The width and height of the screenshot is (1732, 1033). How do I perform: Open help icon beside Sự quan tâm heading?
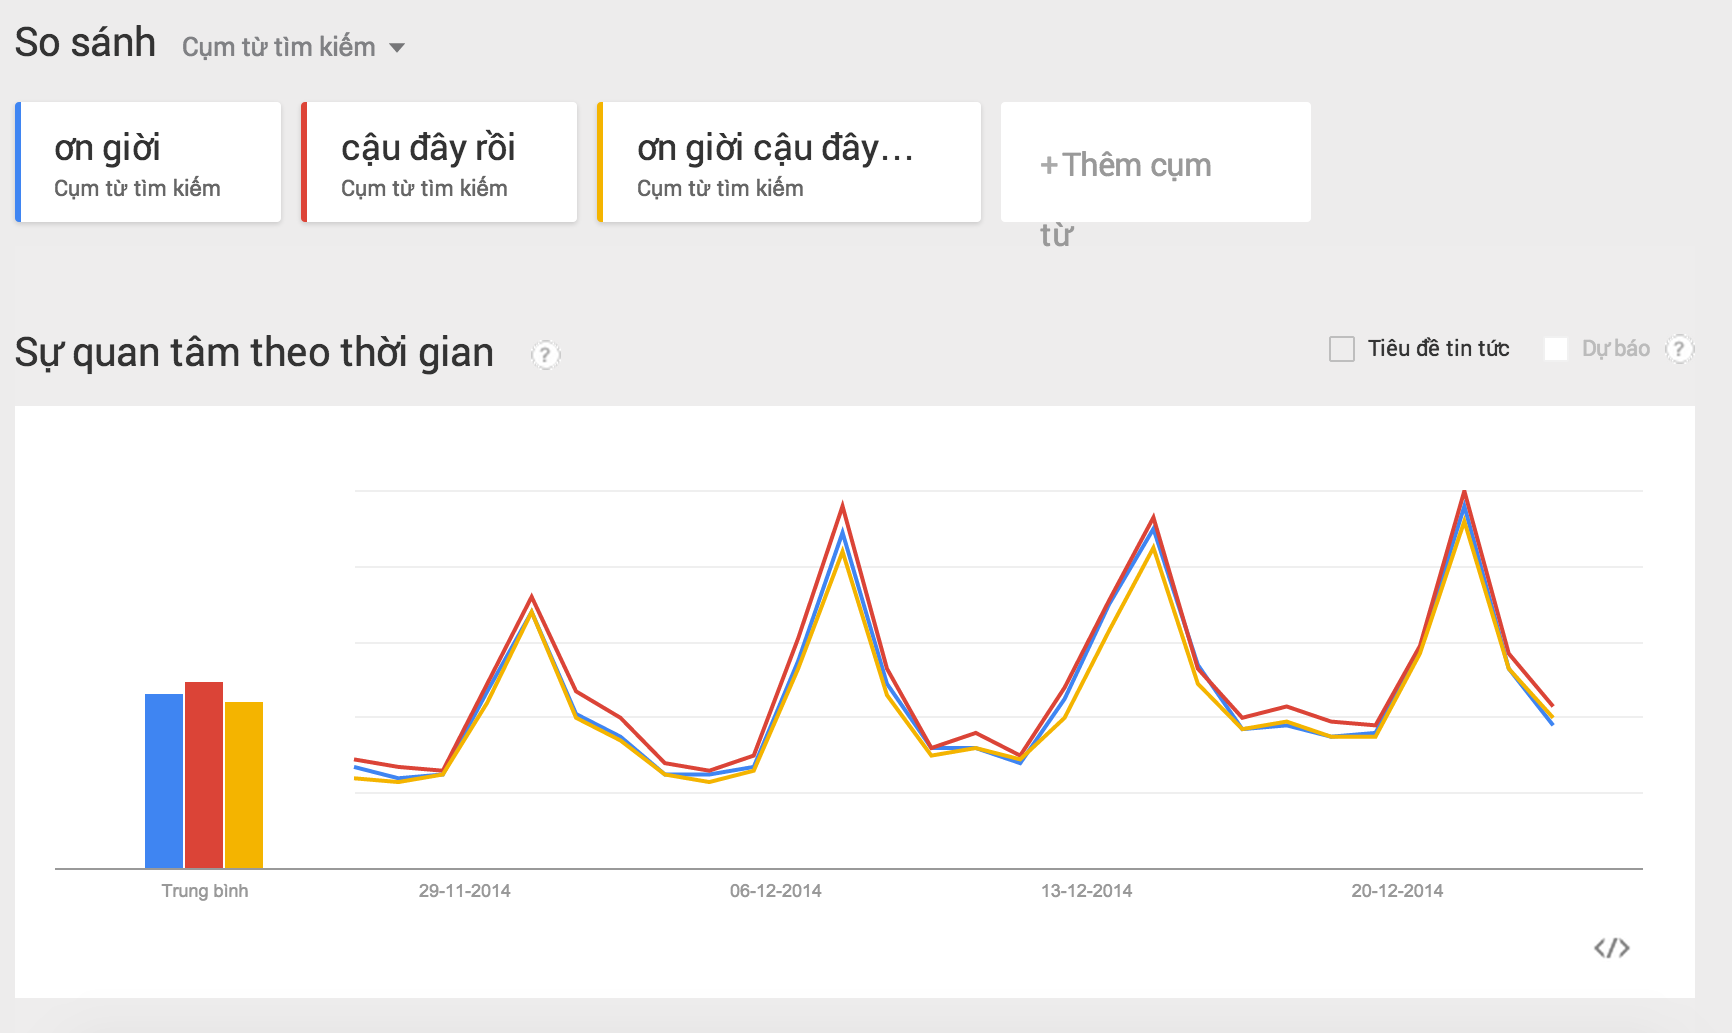[545, 355]
